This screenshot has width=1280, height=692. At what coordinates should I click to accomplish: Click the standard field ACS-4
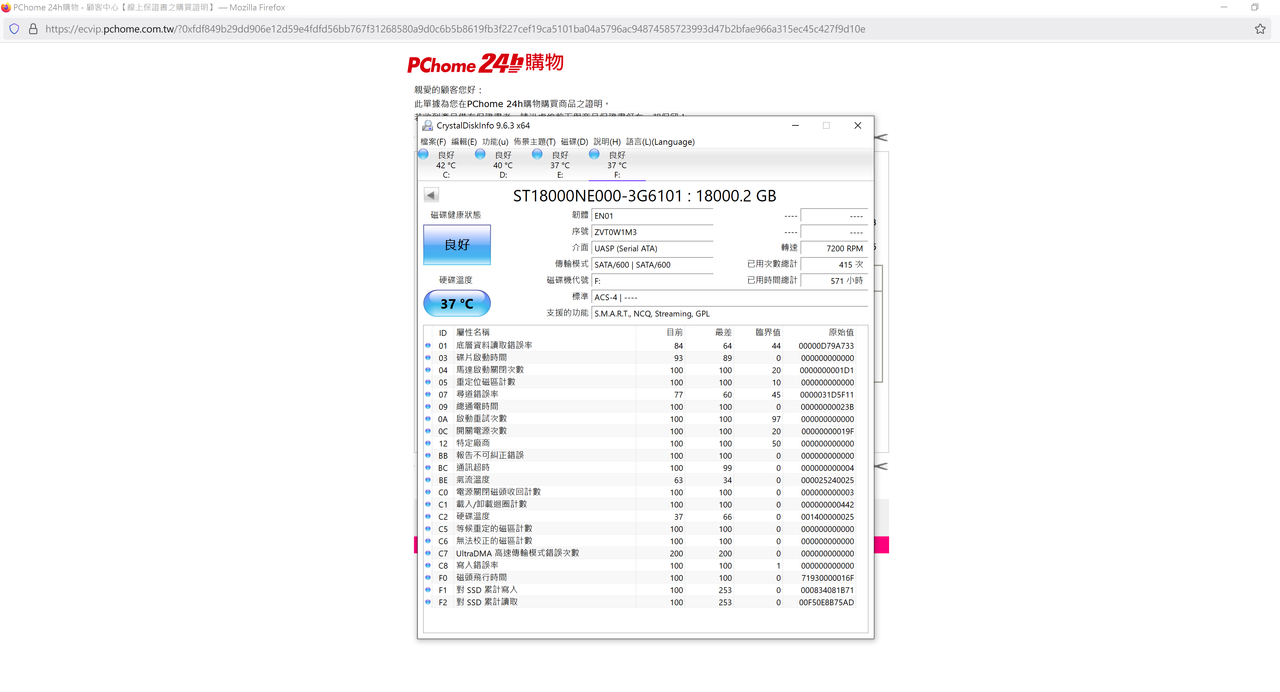pos(729,297)
